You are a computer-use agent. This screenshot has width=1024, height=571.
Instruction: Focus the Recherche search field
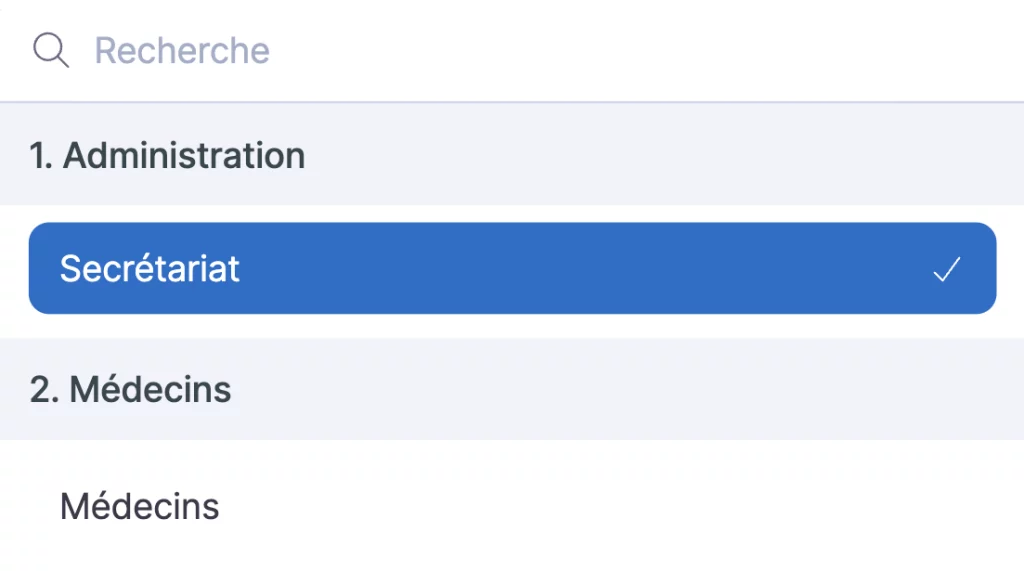click(x=500, y=50)
